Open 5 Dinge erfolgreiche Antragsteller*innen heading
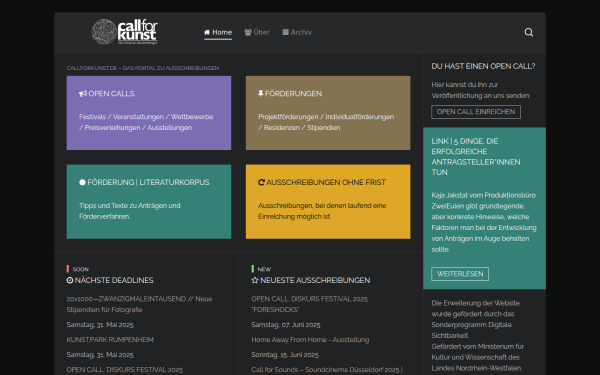600x375 pixels. click(x=476, y=157)
